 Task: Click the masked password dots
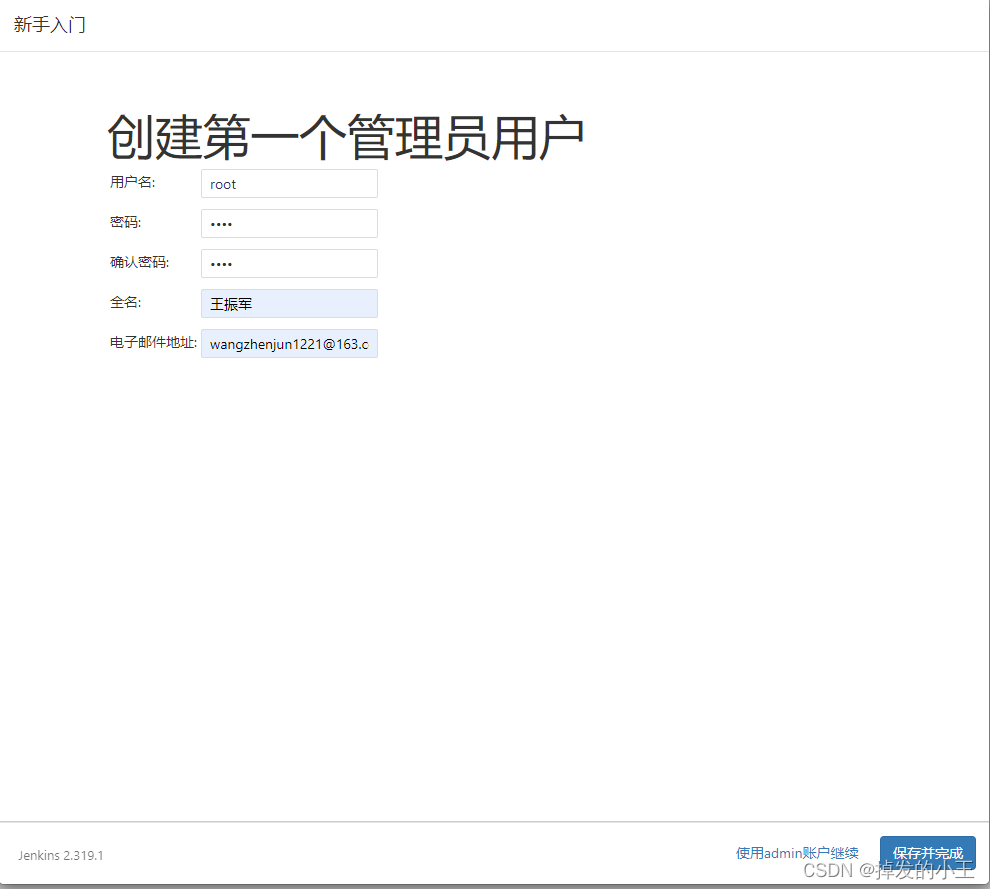click(x=221, y=223)
